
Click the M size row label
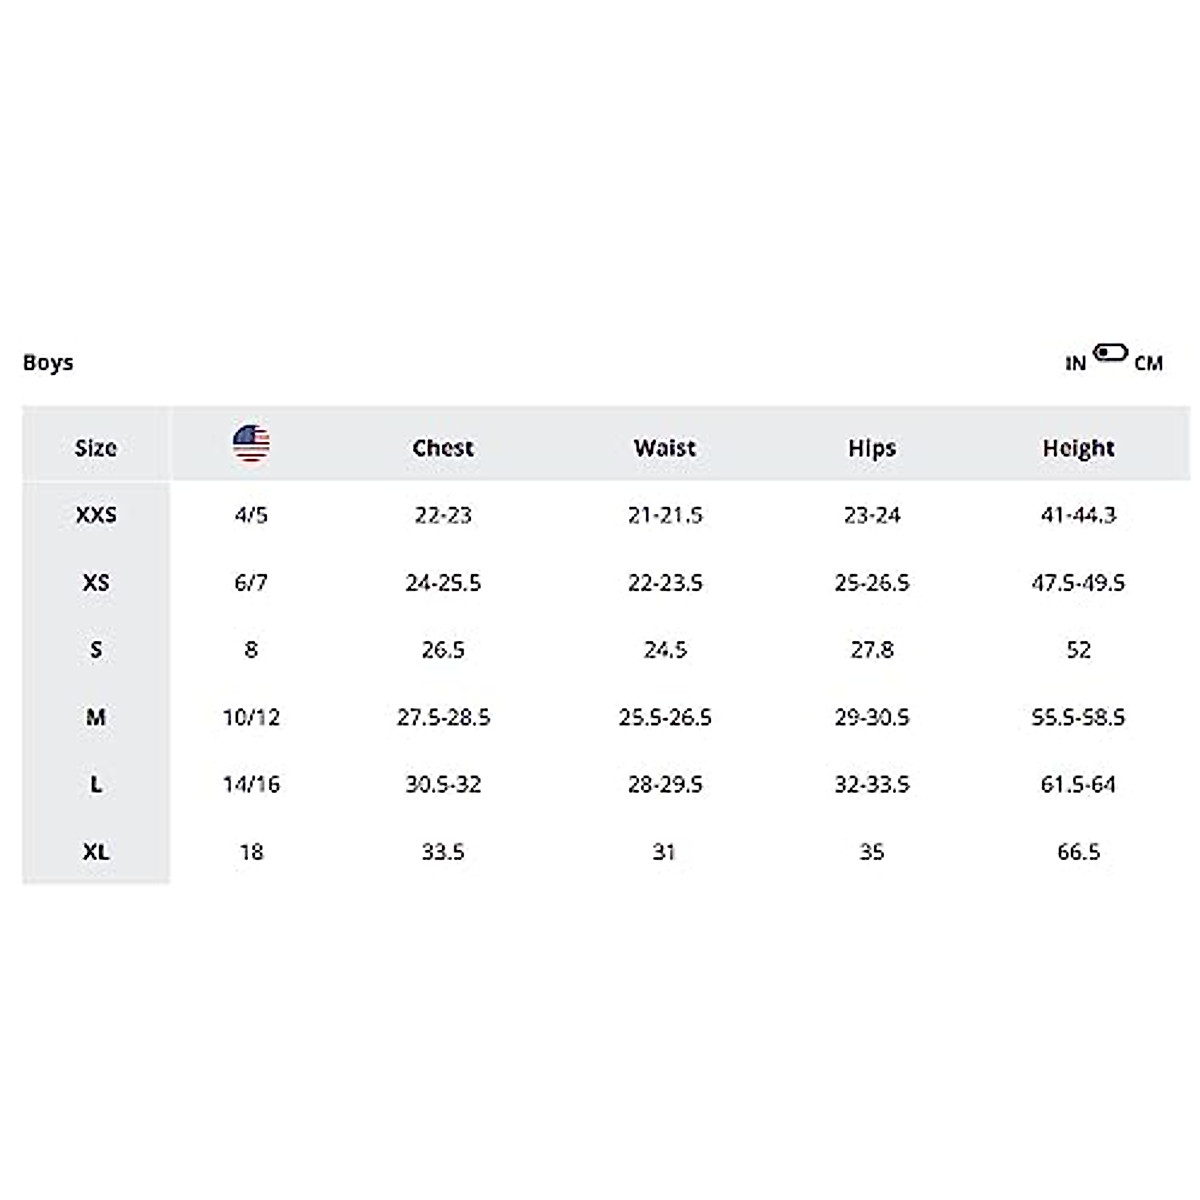[96, 717]
